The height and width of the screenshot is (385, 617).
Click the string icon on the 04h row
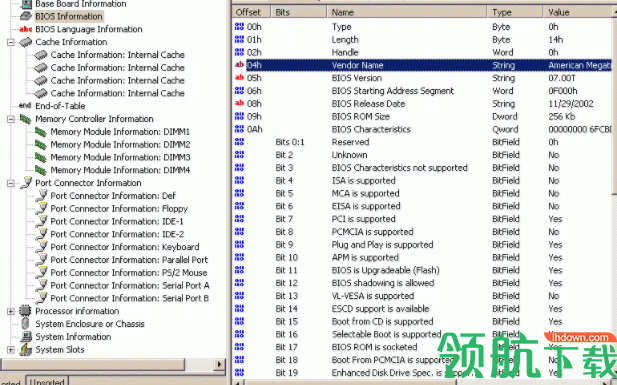coord(239,65)
